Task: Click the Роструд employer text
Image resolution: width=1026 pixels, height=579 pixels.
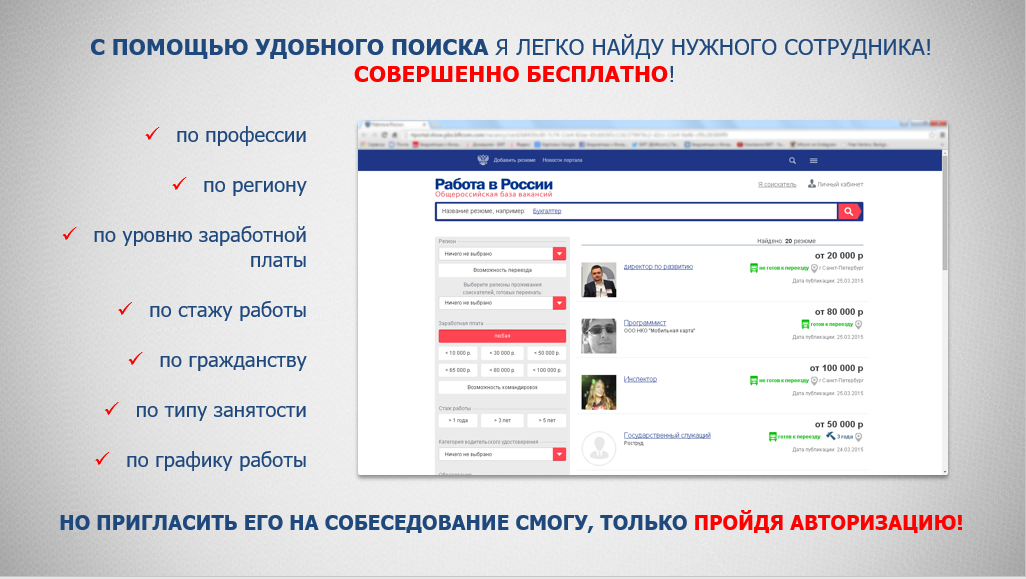Action: 633,444
